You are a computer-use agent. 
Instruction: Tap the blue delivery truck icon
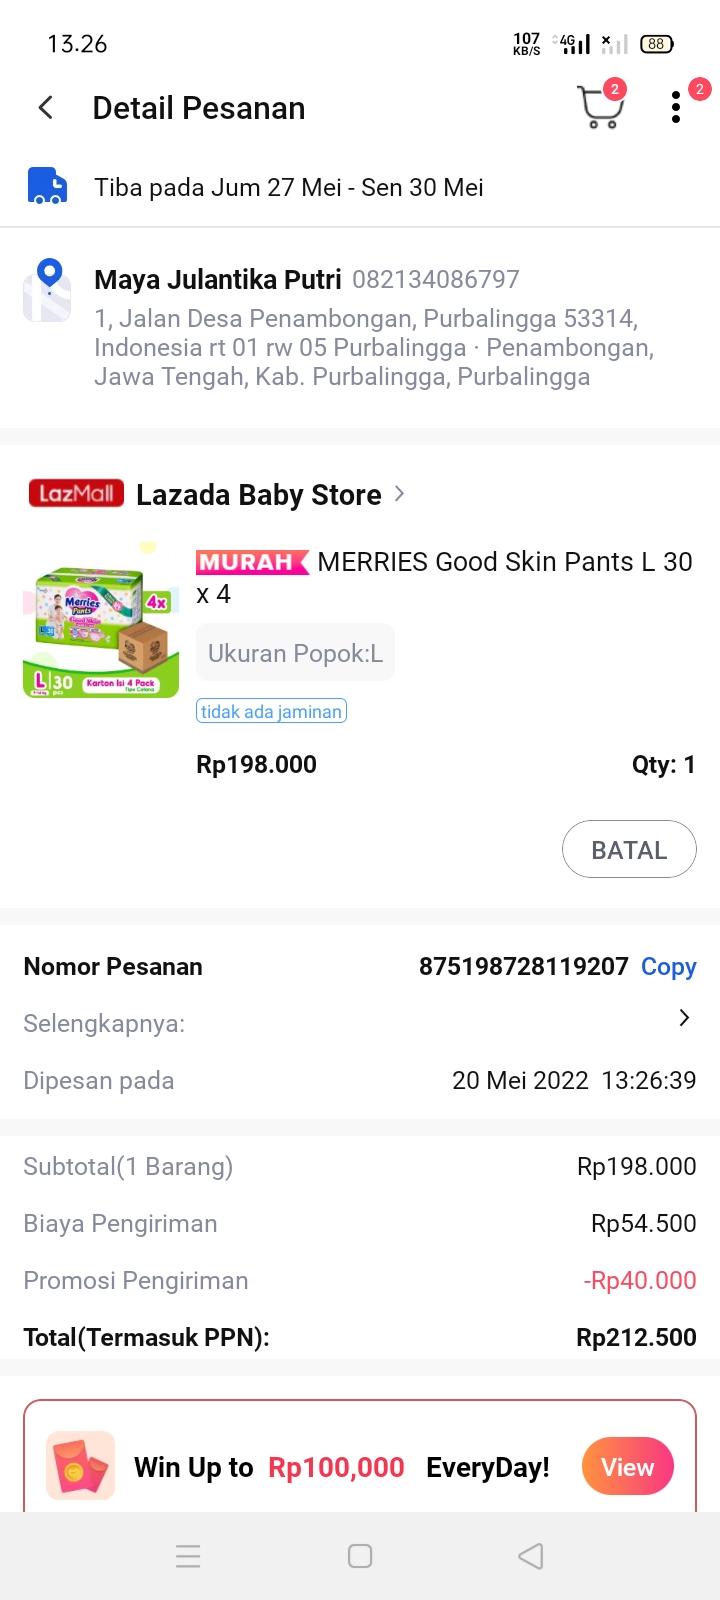click(46, 187)
